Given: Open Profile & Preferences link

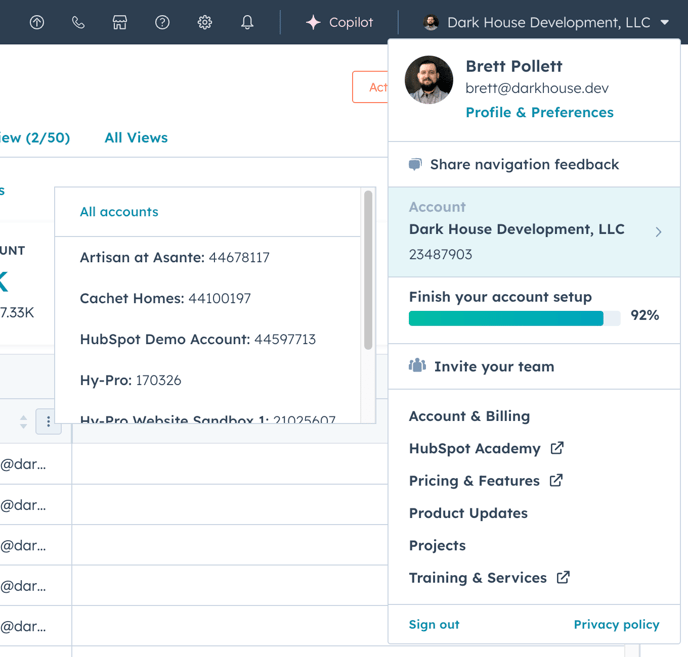Looking at the screenshot, I should coord(539,112).
